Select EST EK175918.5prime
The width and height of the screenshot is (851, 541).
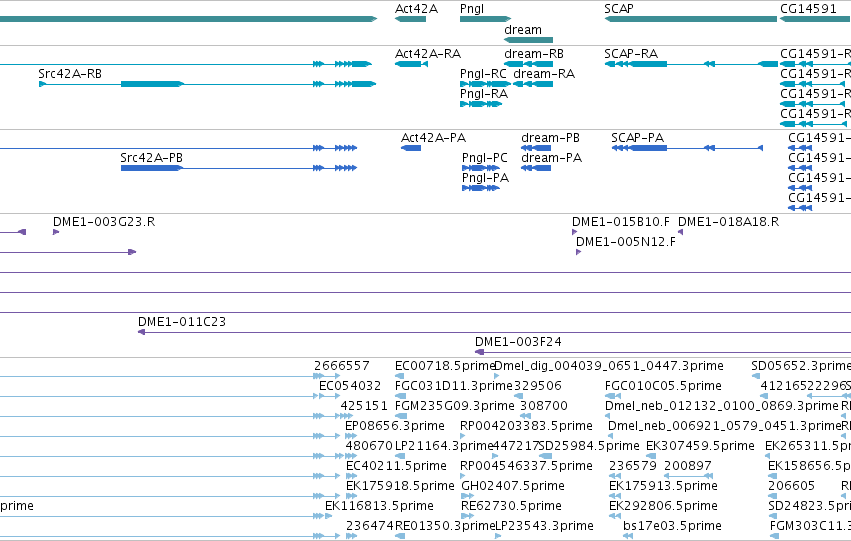[x=400, y=486]
